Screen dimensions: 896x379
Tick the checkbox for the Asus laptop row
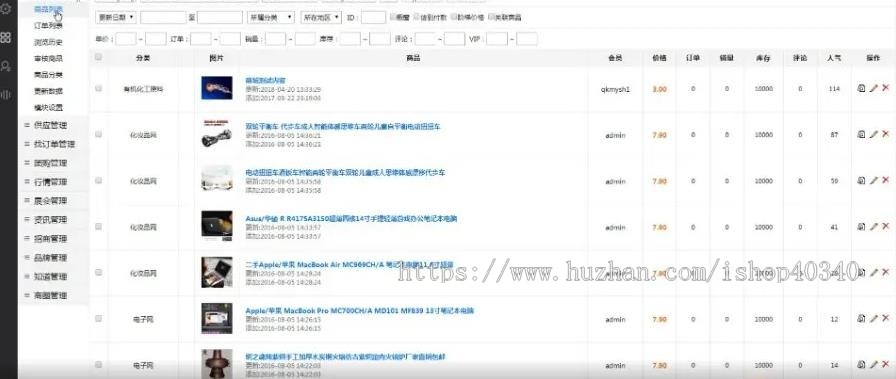coord(98,226)
